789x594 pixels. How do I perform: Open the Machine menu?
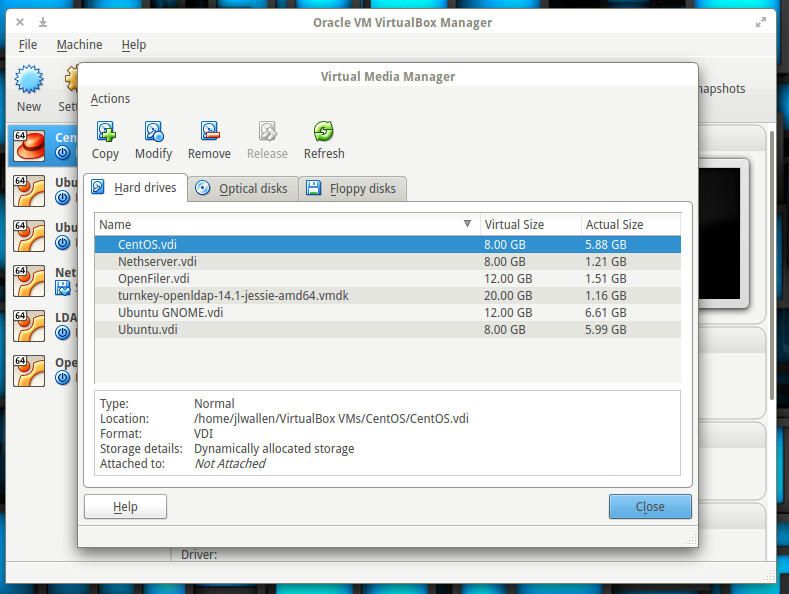pos(80,45)
